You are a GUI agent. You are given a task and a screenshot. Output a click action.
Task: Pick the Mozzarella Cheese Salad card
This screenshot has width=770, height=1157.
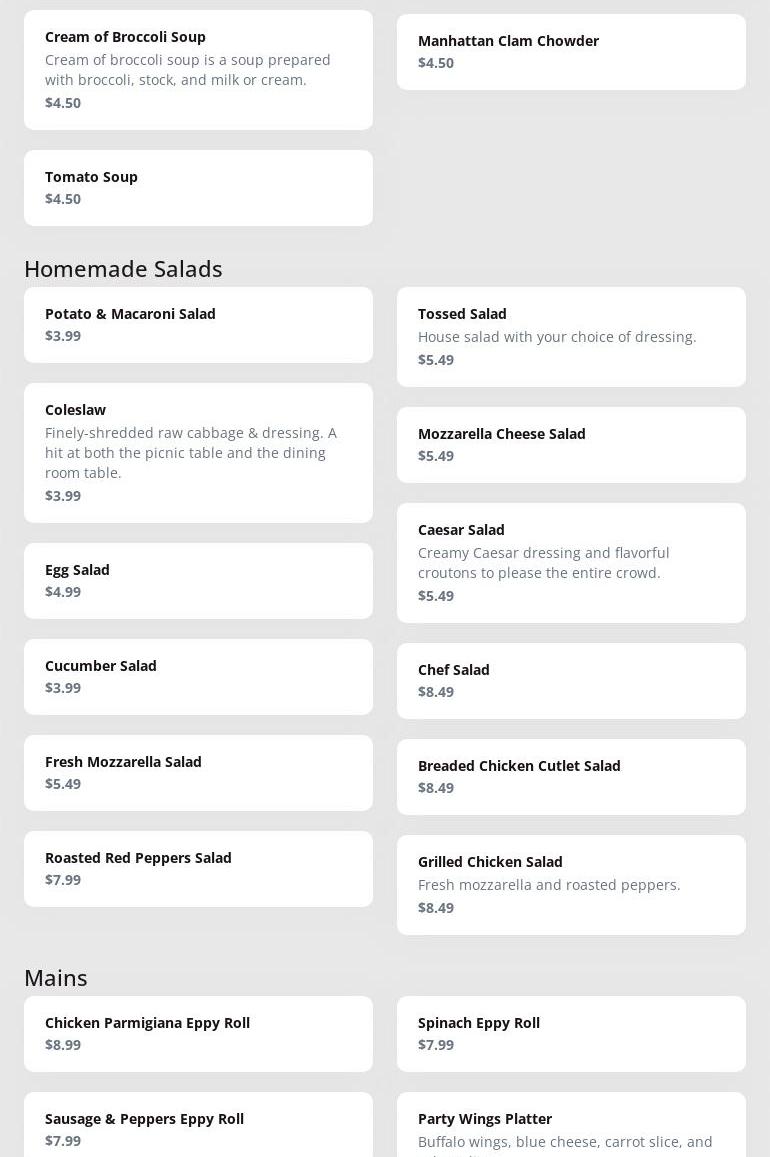coord(571,445)
